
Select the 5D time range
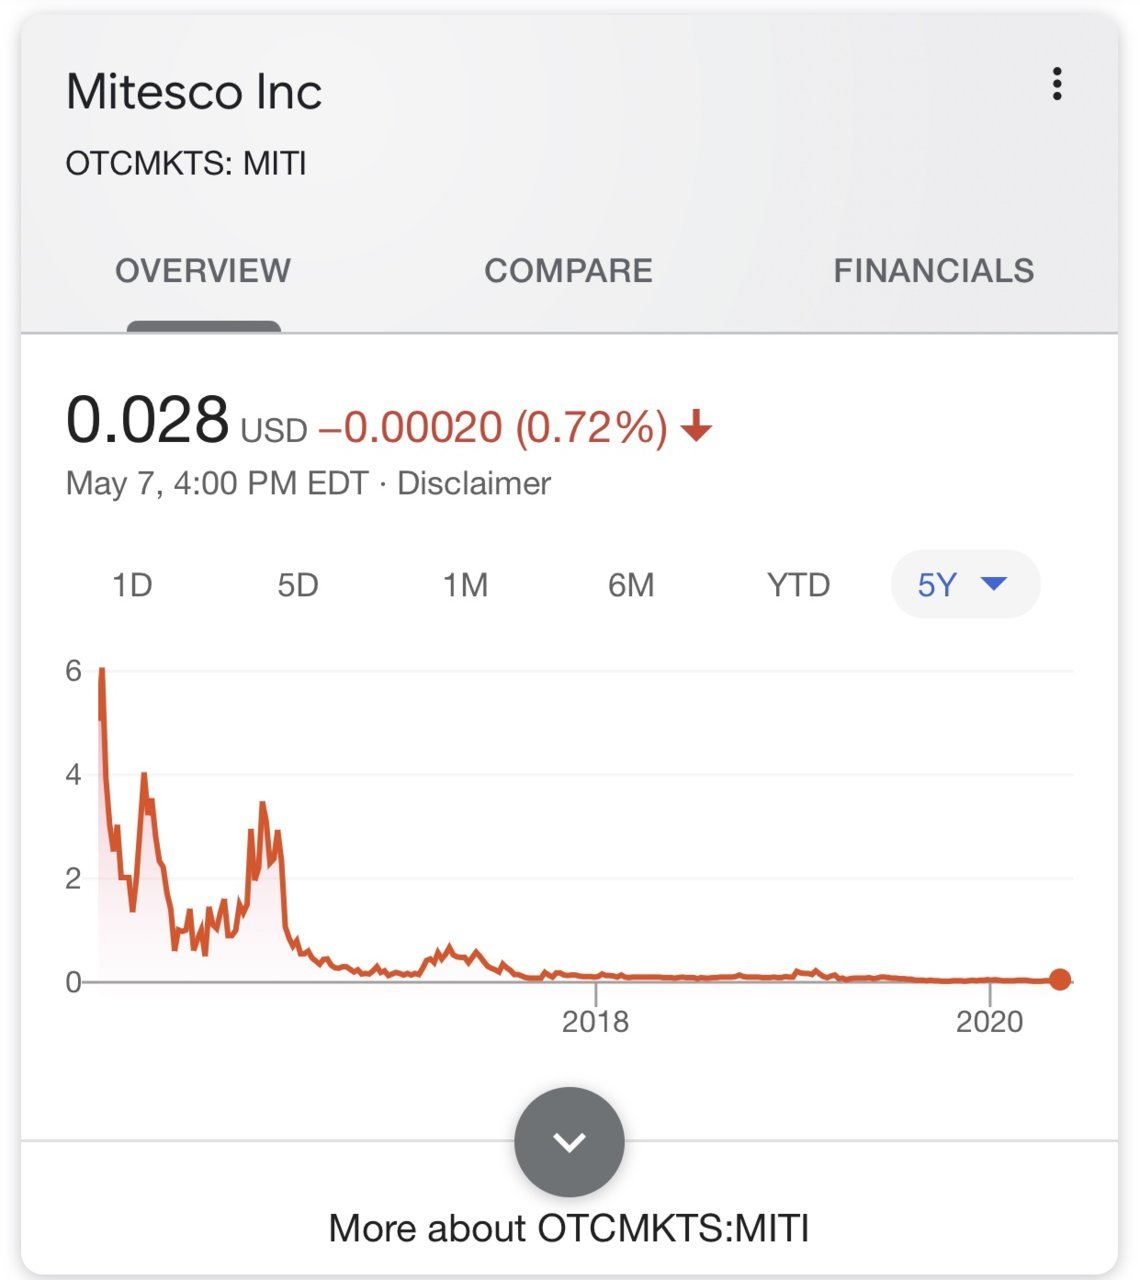pyautogui.click(x=298, y=584)
